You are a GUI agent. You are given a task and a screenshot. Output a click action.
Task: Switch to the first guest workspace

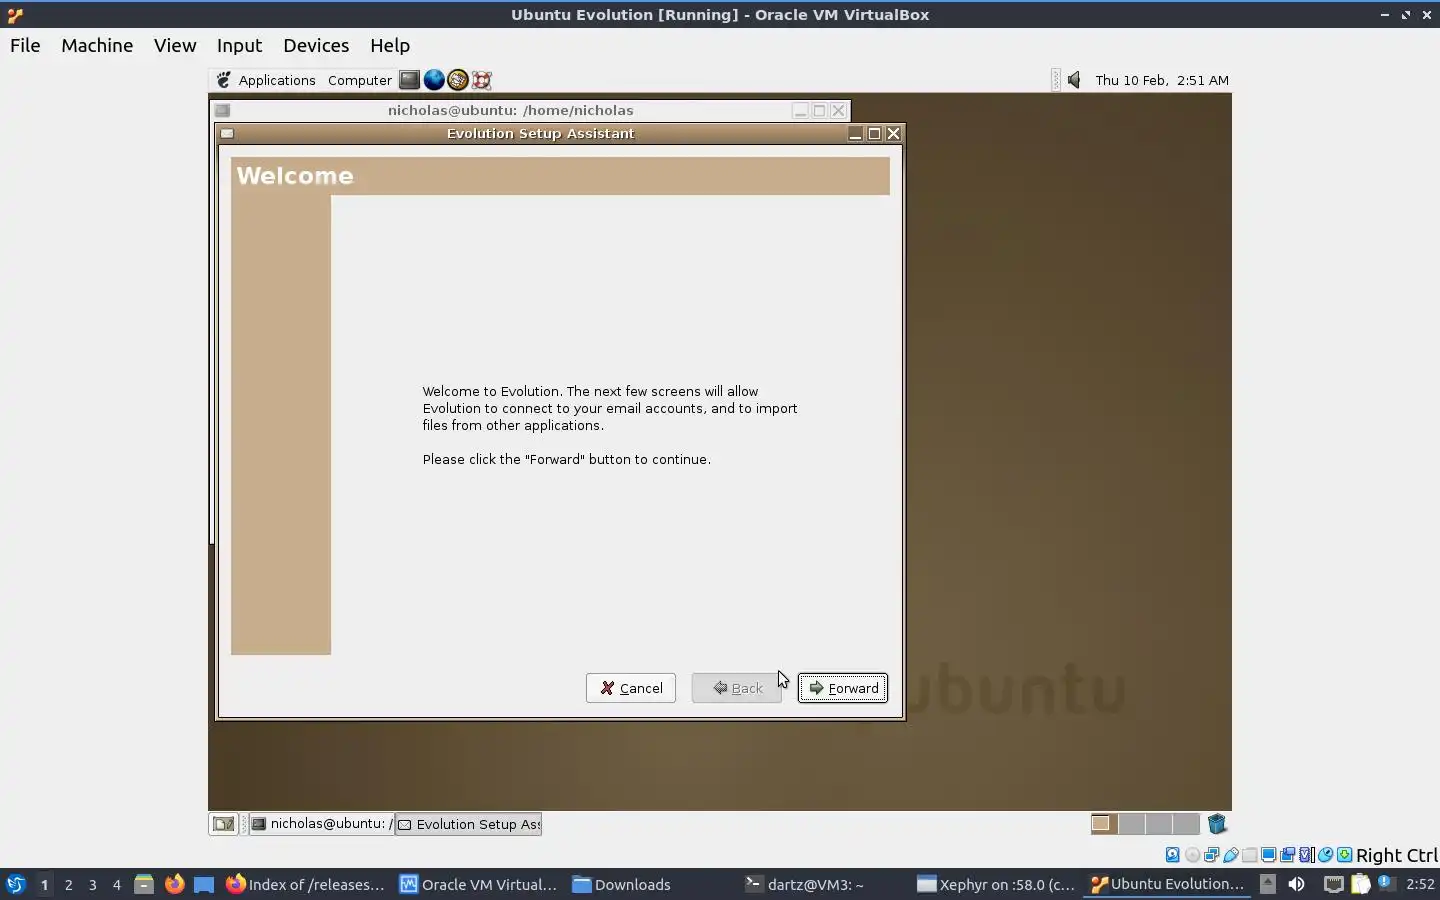pos(1103,824)
